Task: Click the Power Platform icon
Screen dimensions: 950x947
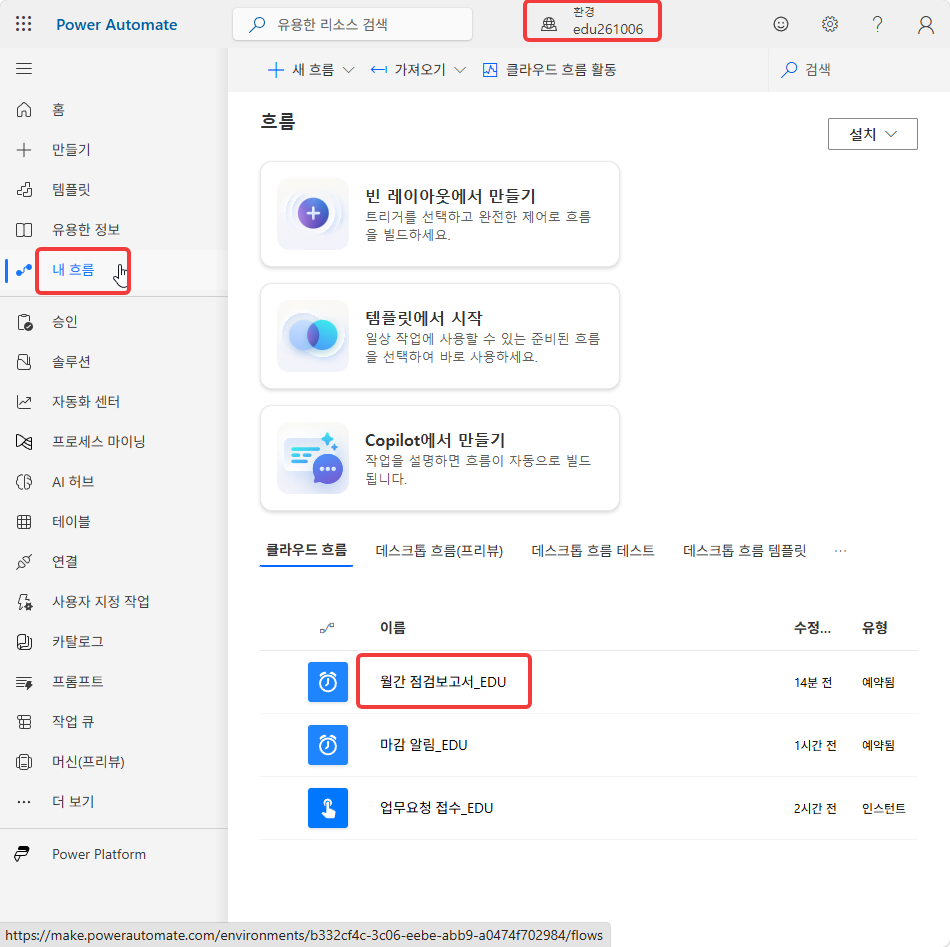Action: 22,854
